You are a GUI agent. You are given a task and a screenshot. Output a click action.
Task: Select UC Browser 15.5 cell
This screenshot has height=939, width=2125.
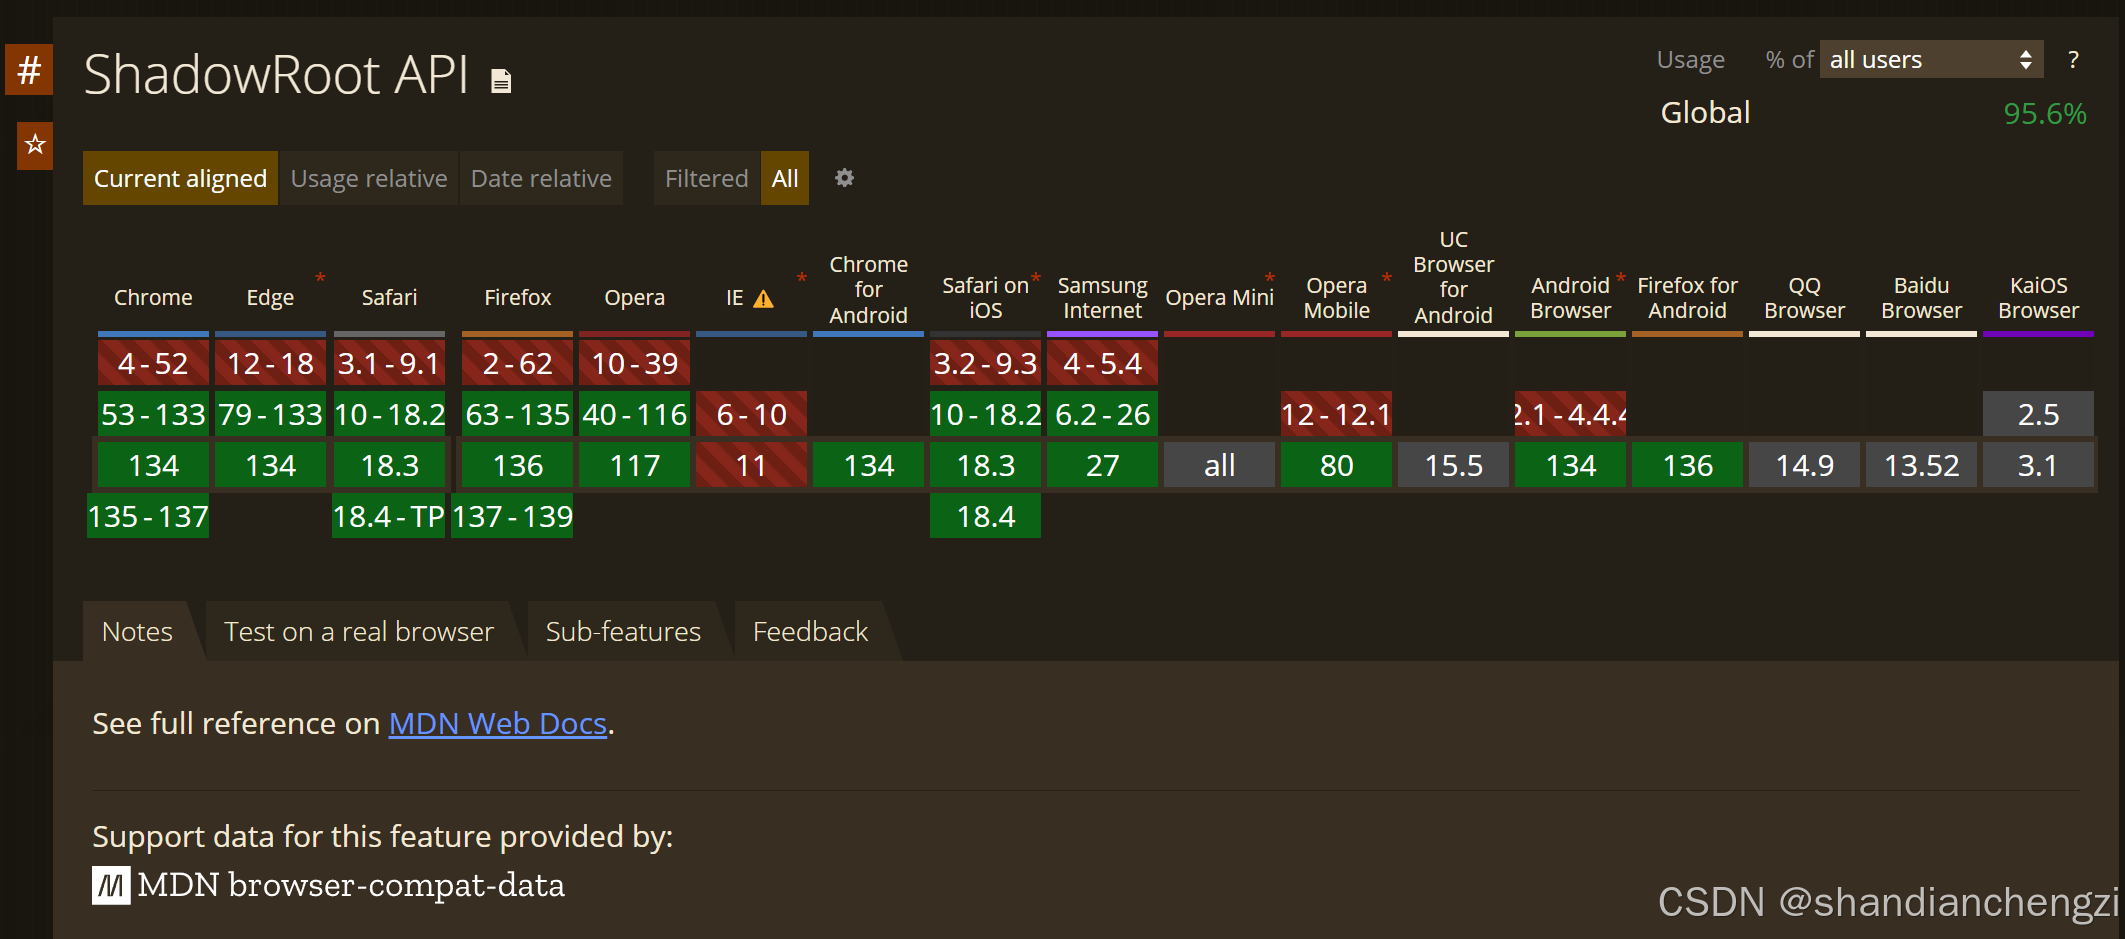click(1453, 465)
